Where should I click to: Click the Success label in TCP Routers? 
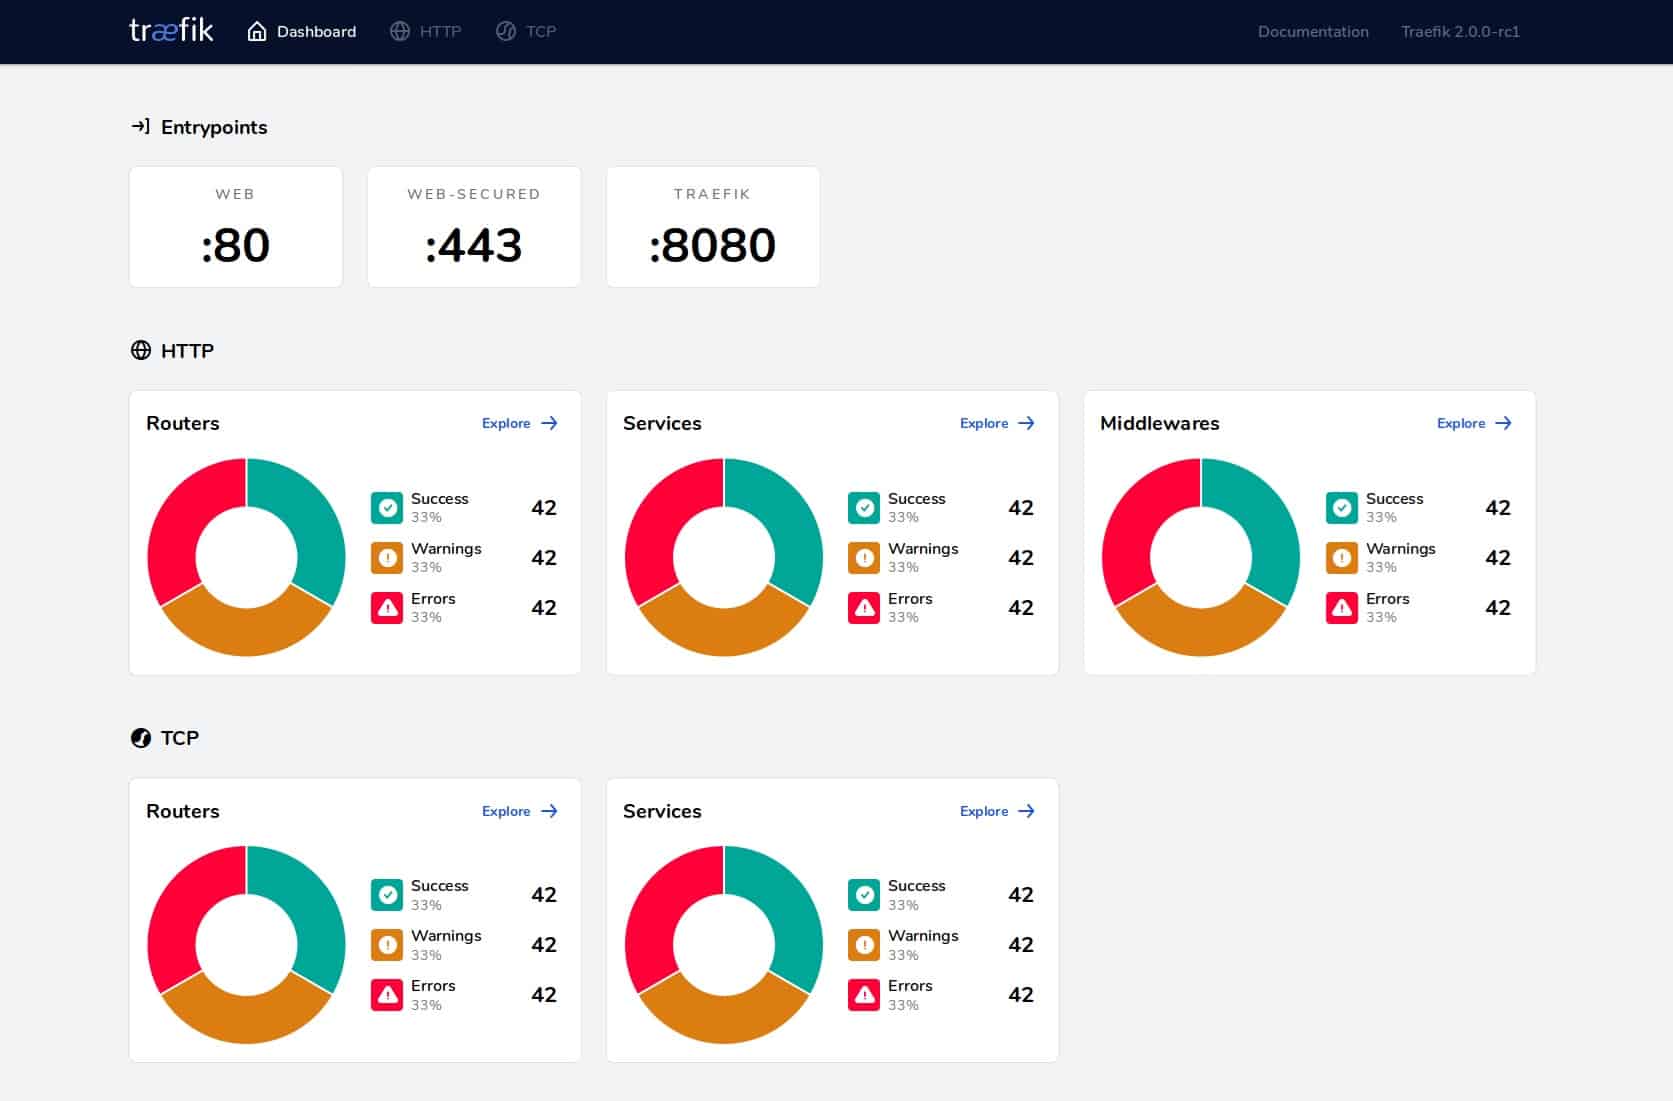440,886
